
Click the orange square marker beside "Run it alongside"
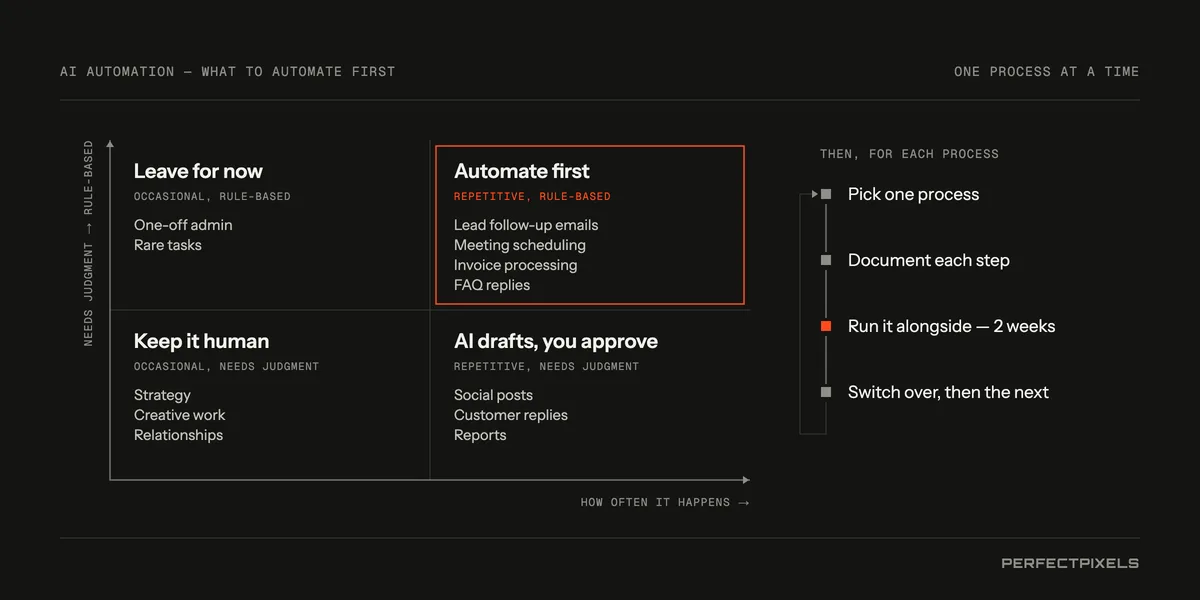coord(826,326)
